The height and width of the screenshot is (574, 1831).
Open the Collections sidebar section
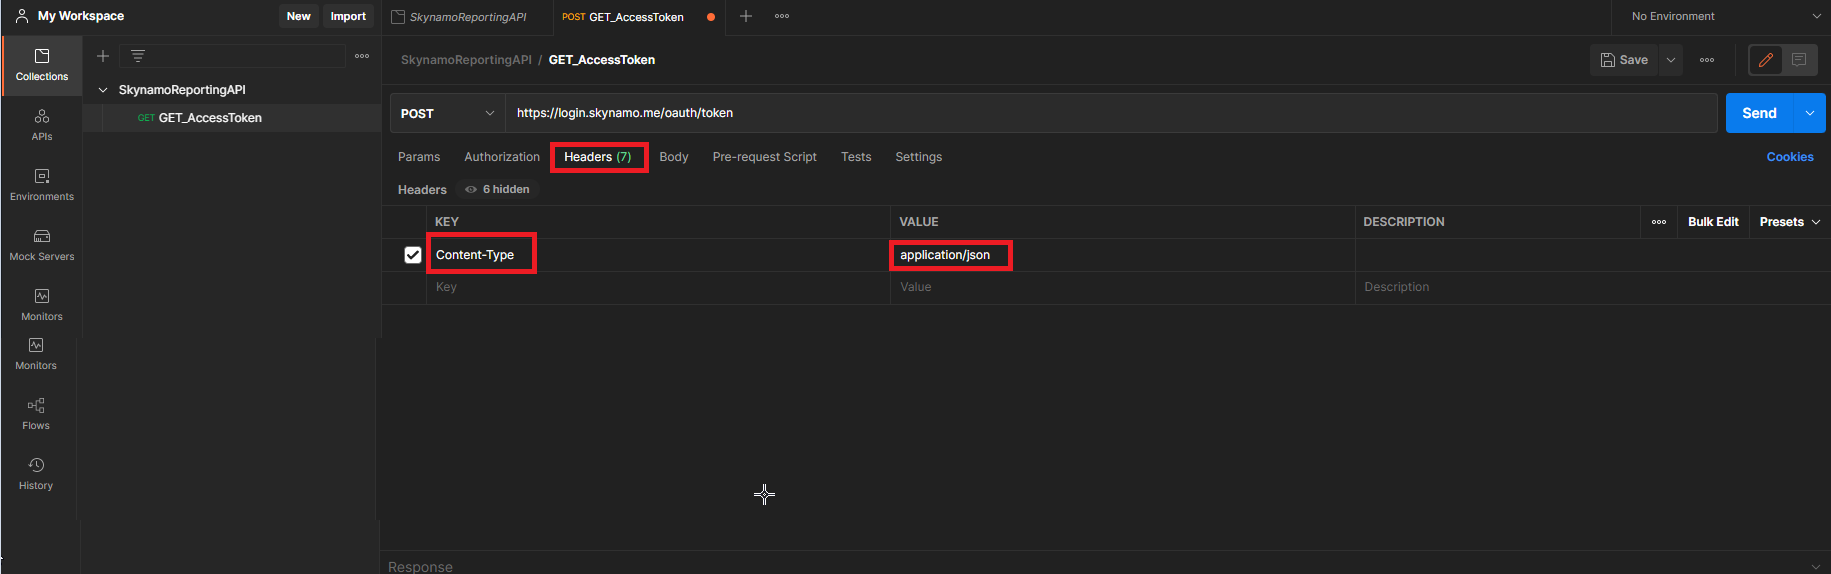(42, 66)
